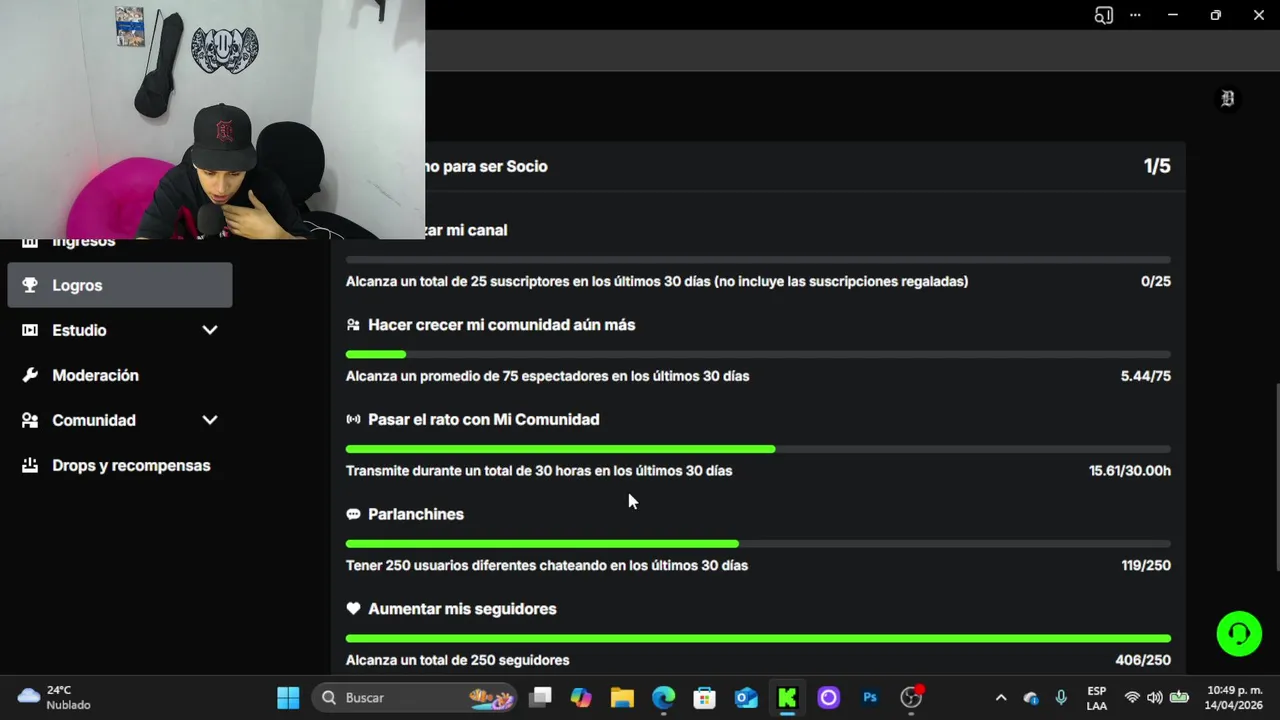Screen dimensions: 1280x720
Task: Click the page vertical scrollbar
Action: 1276,478
